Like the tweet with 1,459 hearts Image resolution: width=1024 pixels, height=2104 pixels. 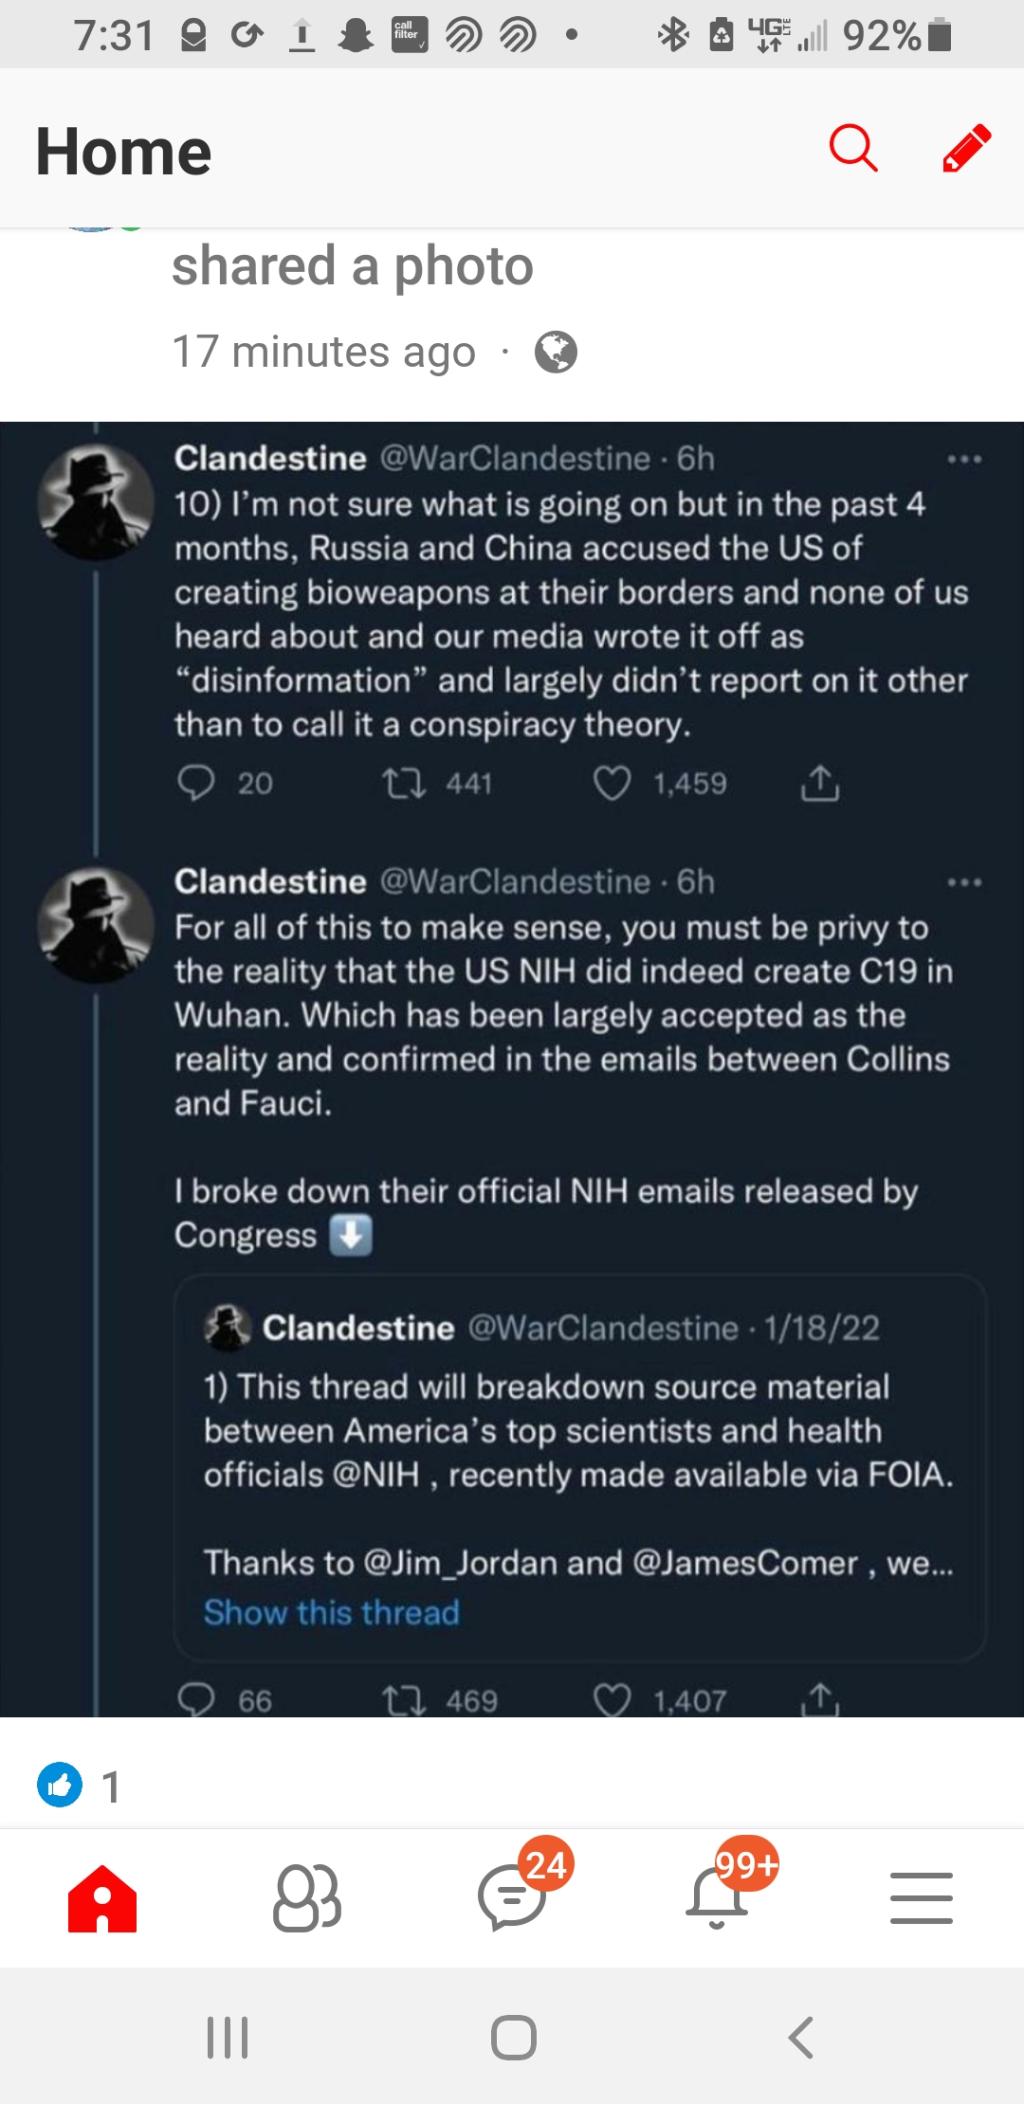(612, 783)
